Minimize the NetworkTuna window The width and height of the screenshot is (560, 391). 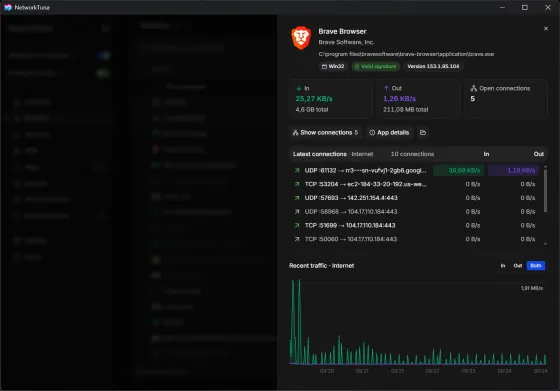pyautogui.click(x=502, y=7)
